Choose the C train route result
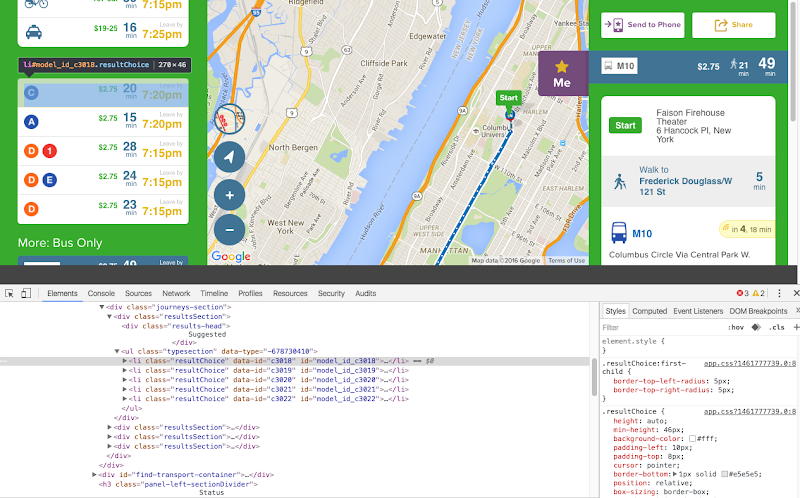This screenshot has width=800, height=498. (x=103, y=93)
